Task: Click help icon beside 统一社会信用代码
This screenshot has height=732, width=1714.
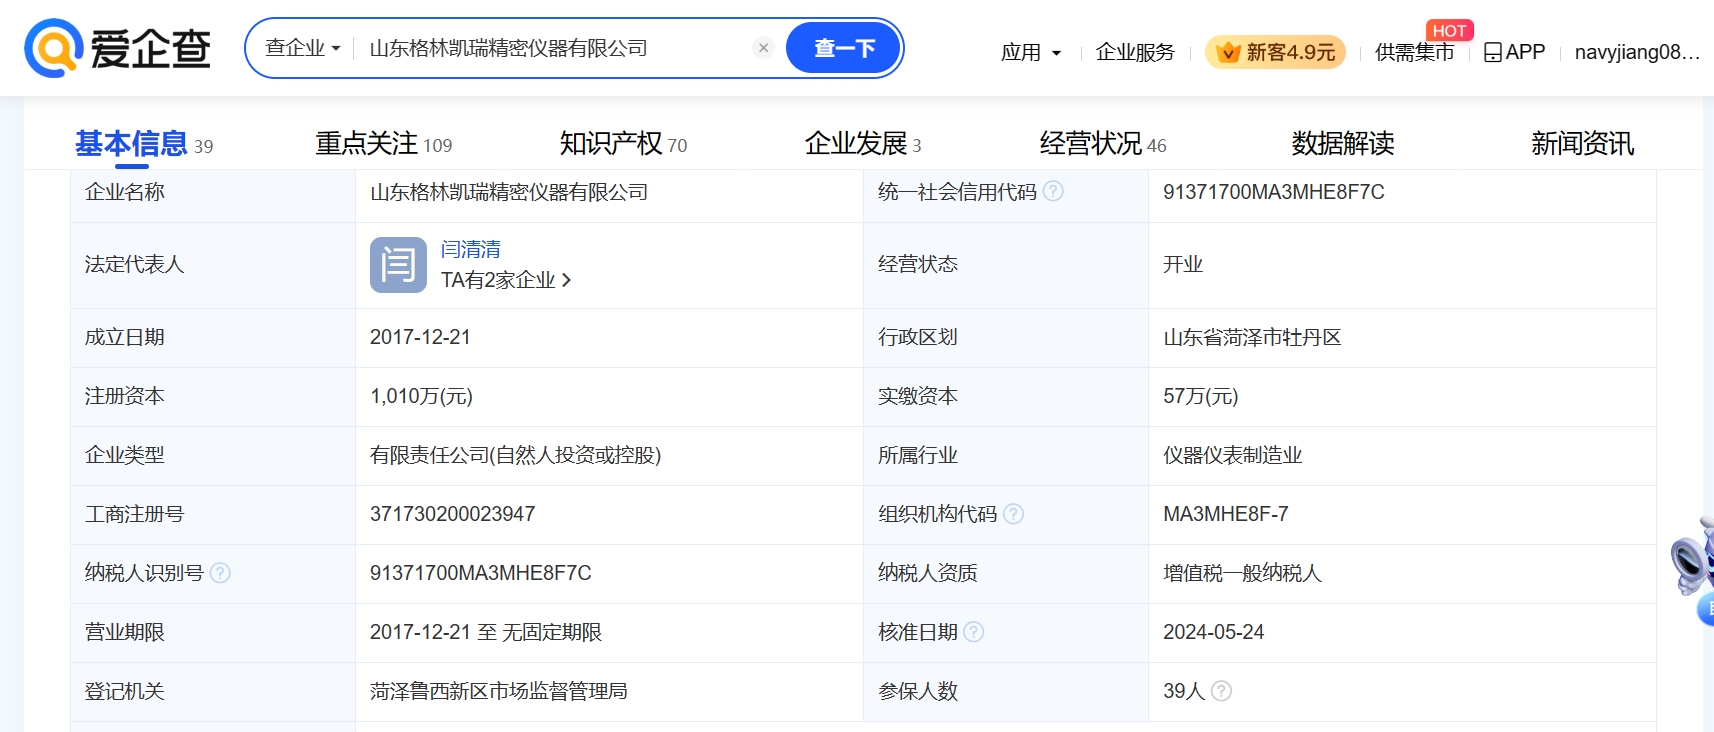Action: [x=1053, y=191]
